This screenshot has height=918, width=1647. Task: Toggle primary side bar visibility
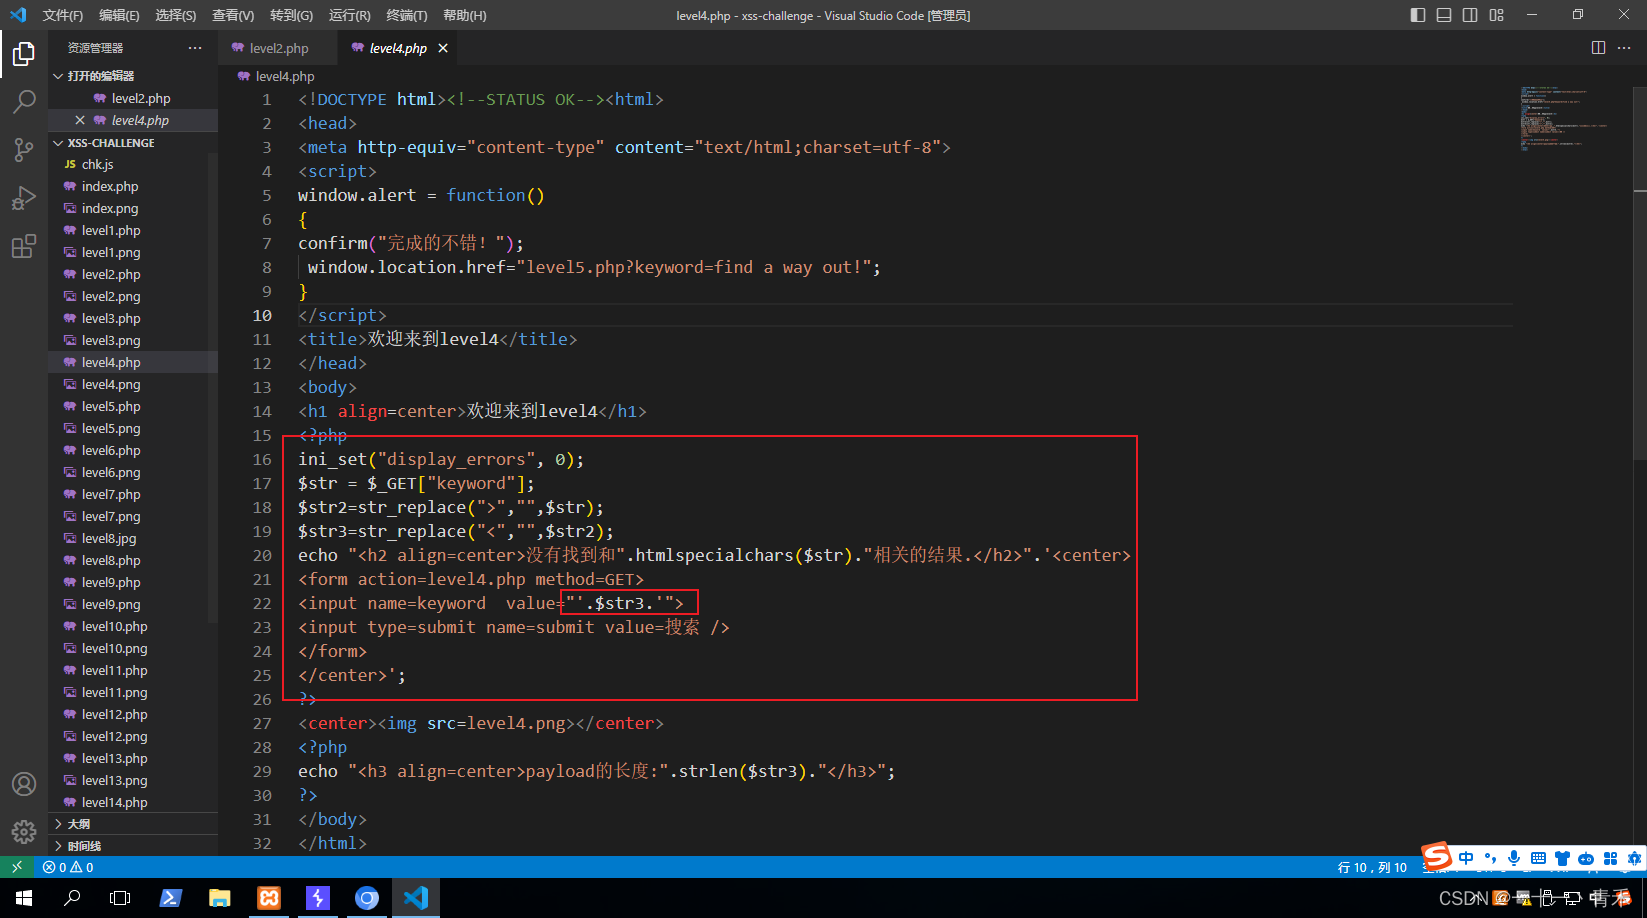pos(1418,15)
